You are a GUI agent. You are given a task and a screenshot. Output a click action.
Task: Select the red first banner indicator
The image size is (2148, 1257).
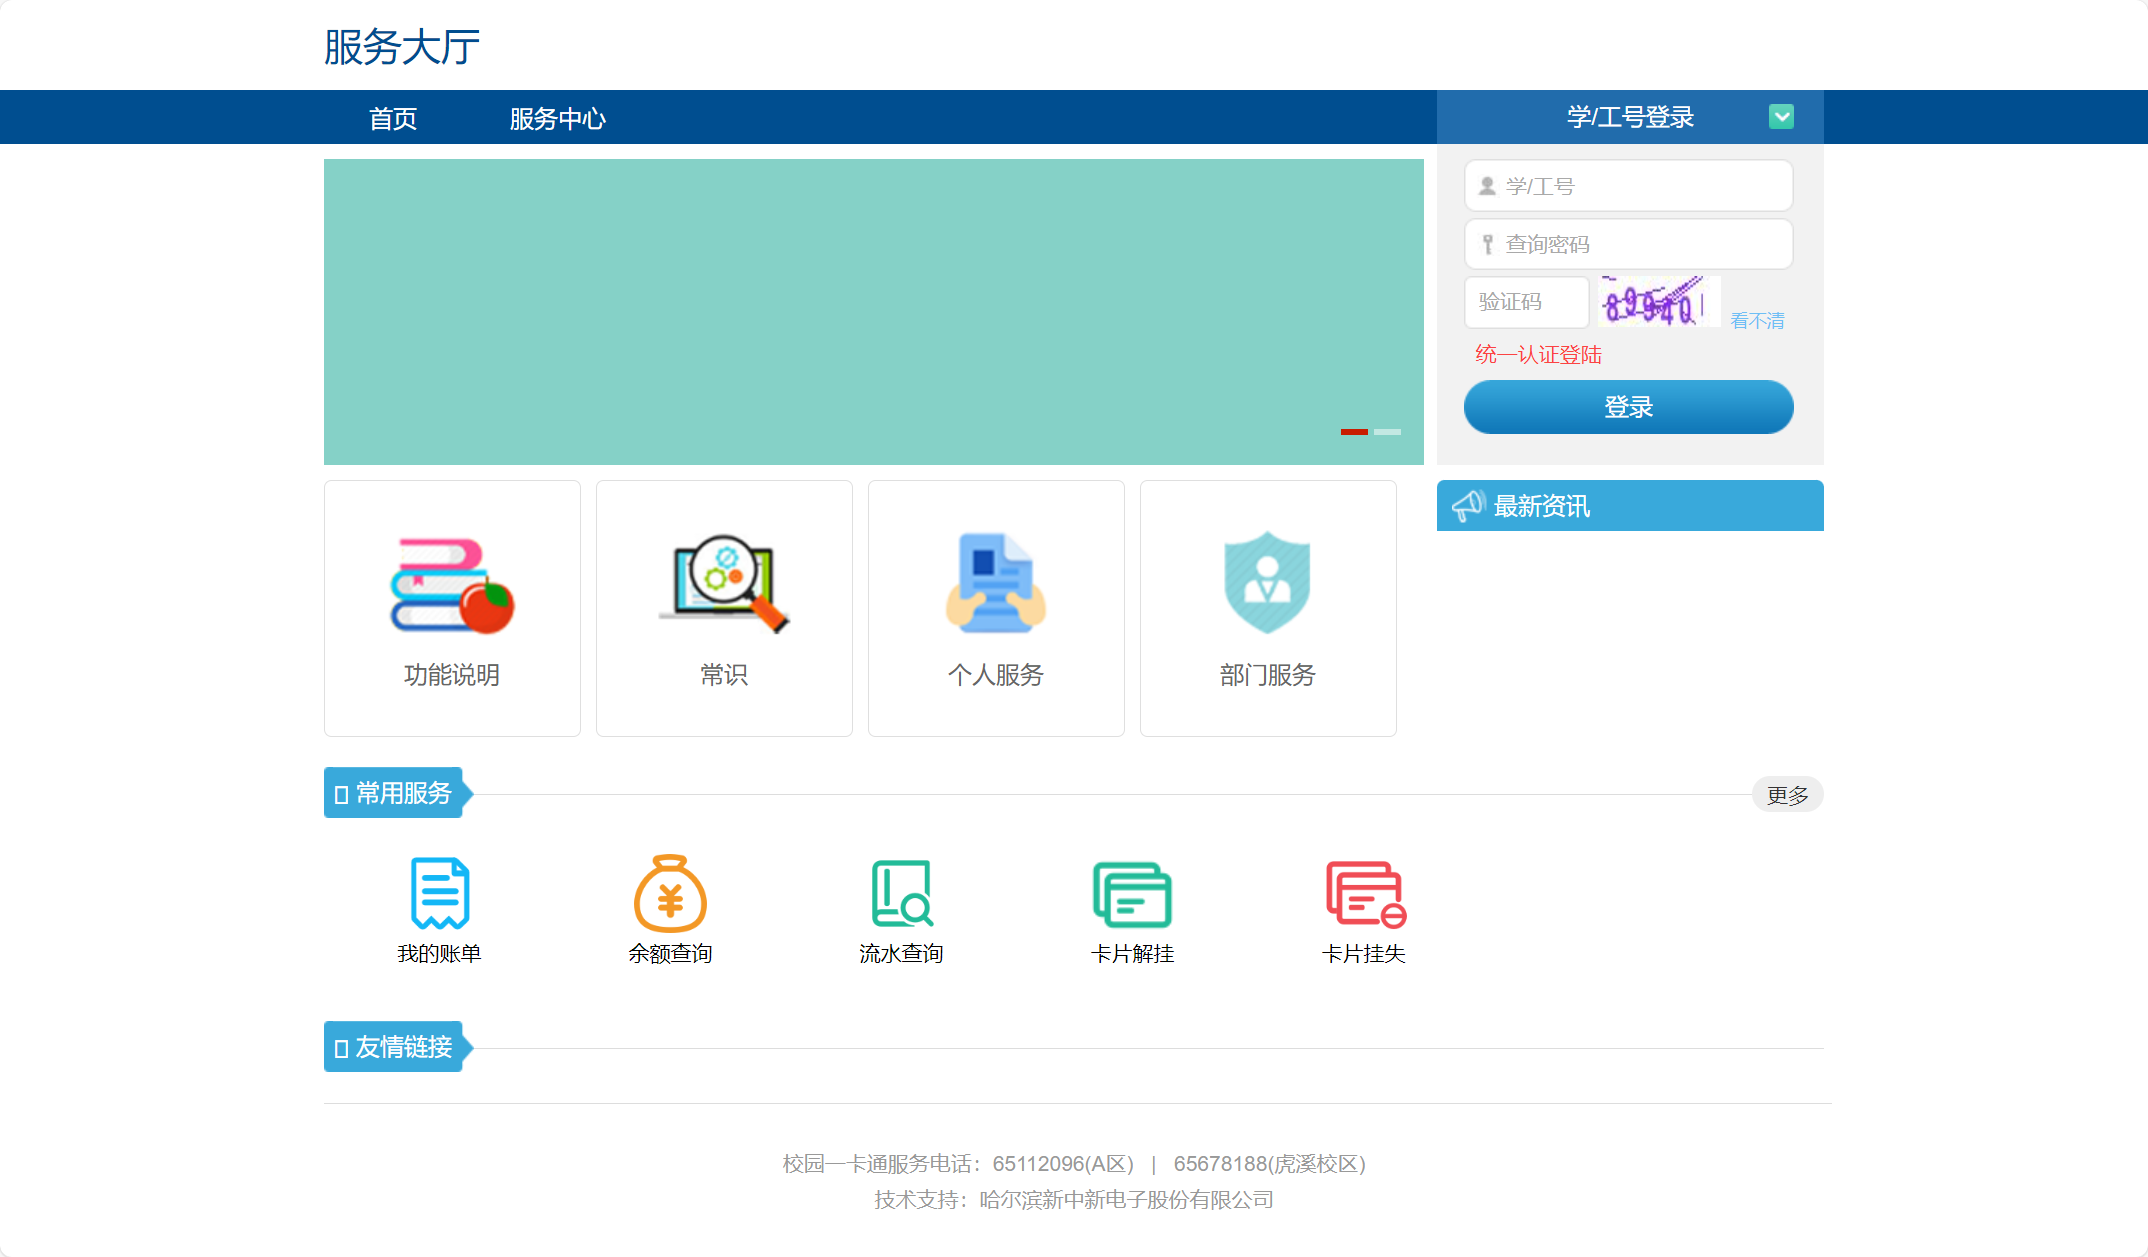[x=1354, y=432]
